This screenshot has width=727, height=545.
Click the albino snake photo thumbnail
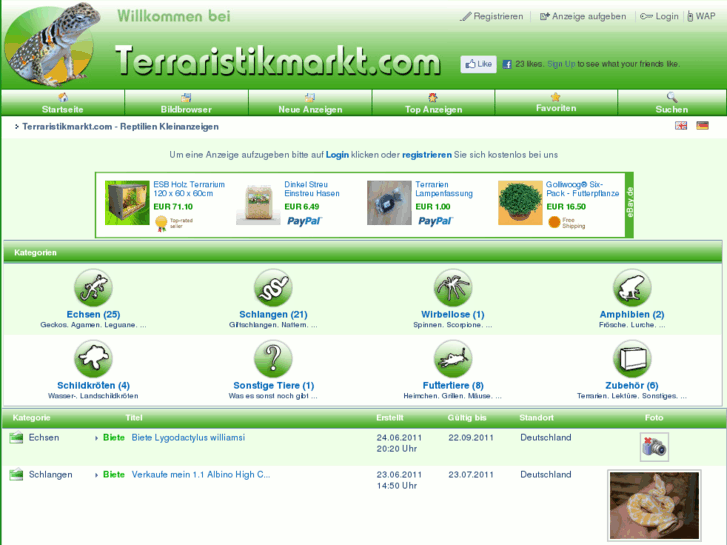pos(654,505)
